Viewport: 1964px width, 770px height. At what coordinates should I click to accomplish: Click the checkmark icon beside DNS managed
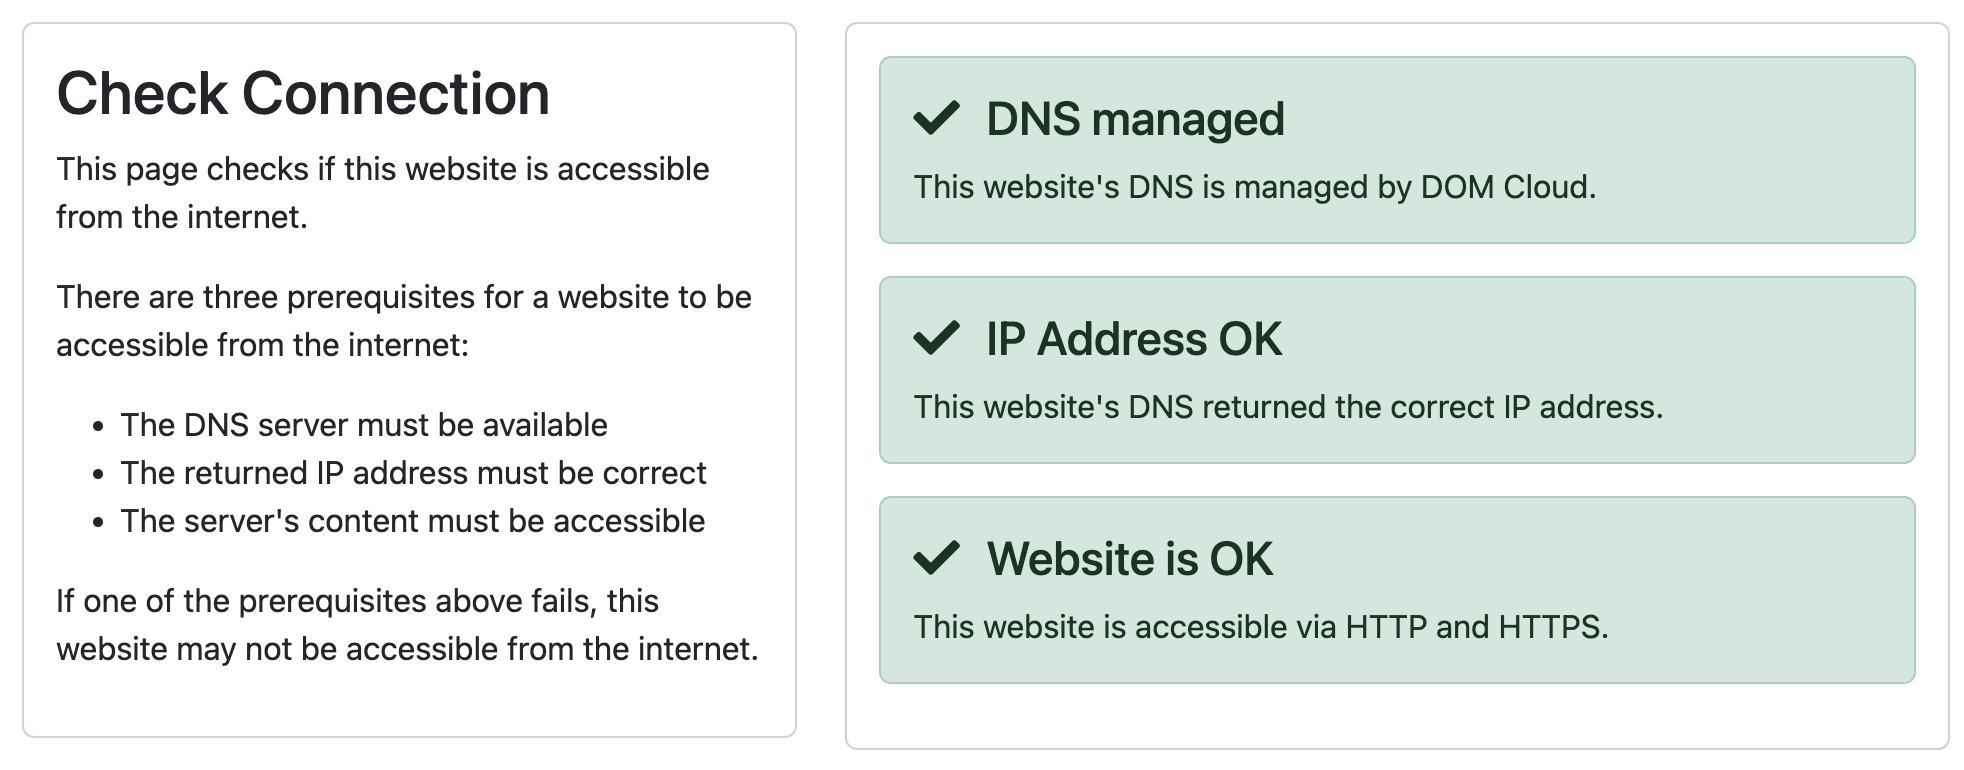tap(936, 118)
